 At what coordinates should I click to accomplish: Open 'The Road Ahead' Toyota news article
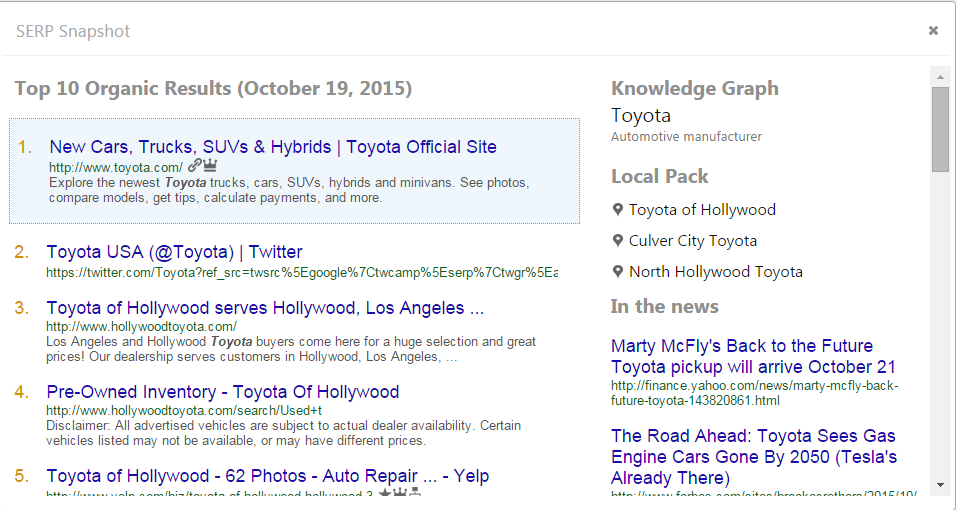tap(753, 456)
